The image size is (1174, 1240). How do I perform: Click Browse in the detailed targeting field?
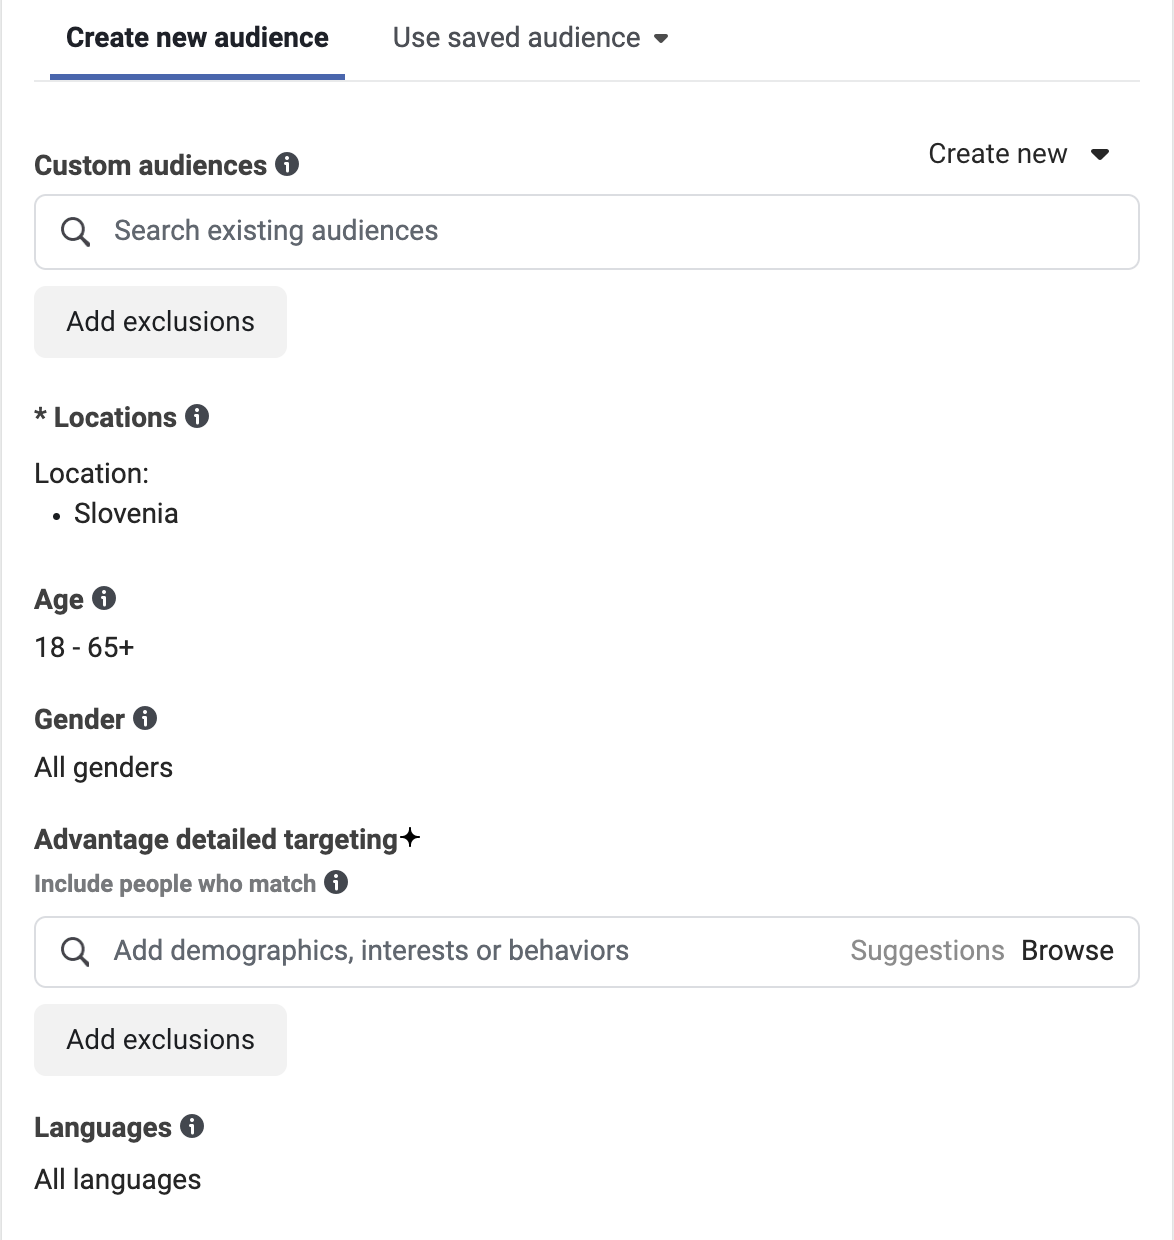(1067, 950)
